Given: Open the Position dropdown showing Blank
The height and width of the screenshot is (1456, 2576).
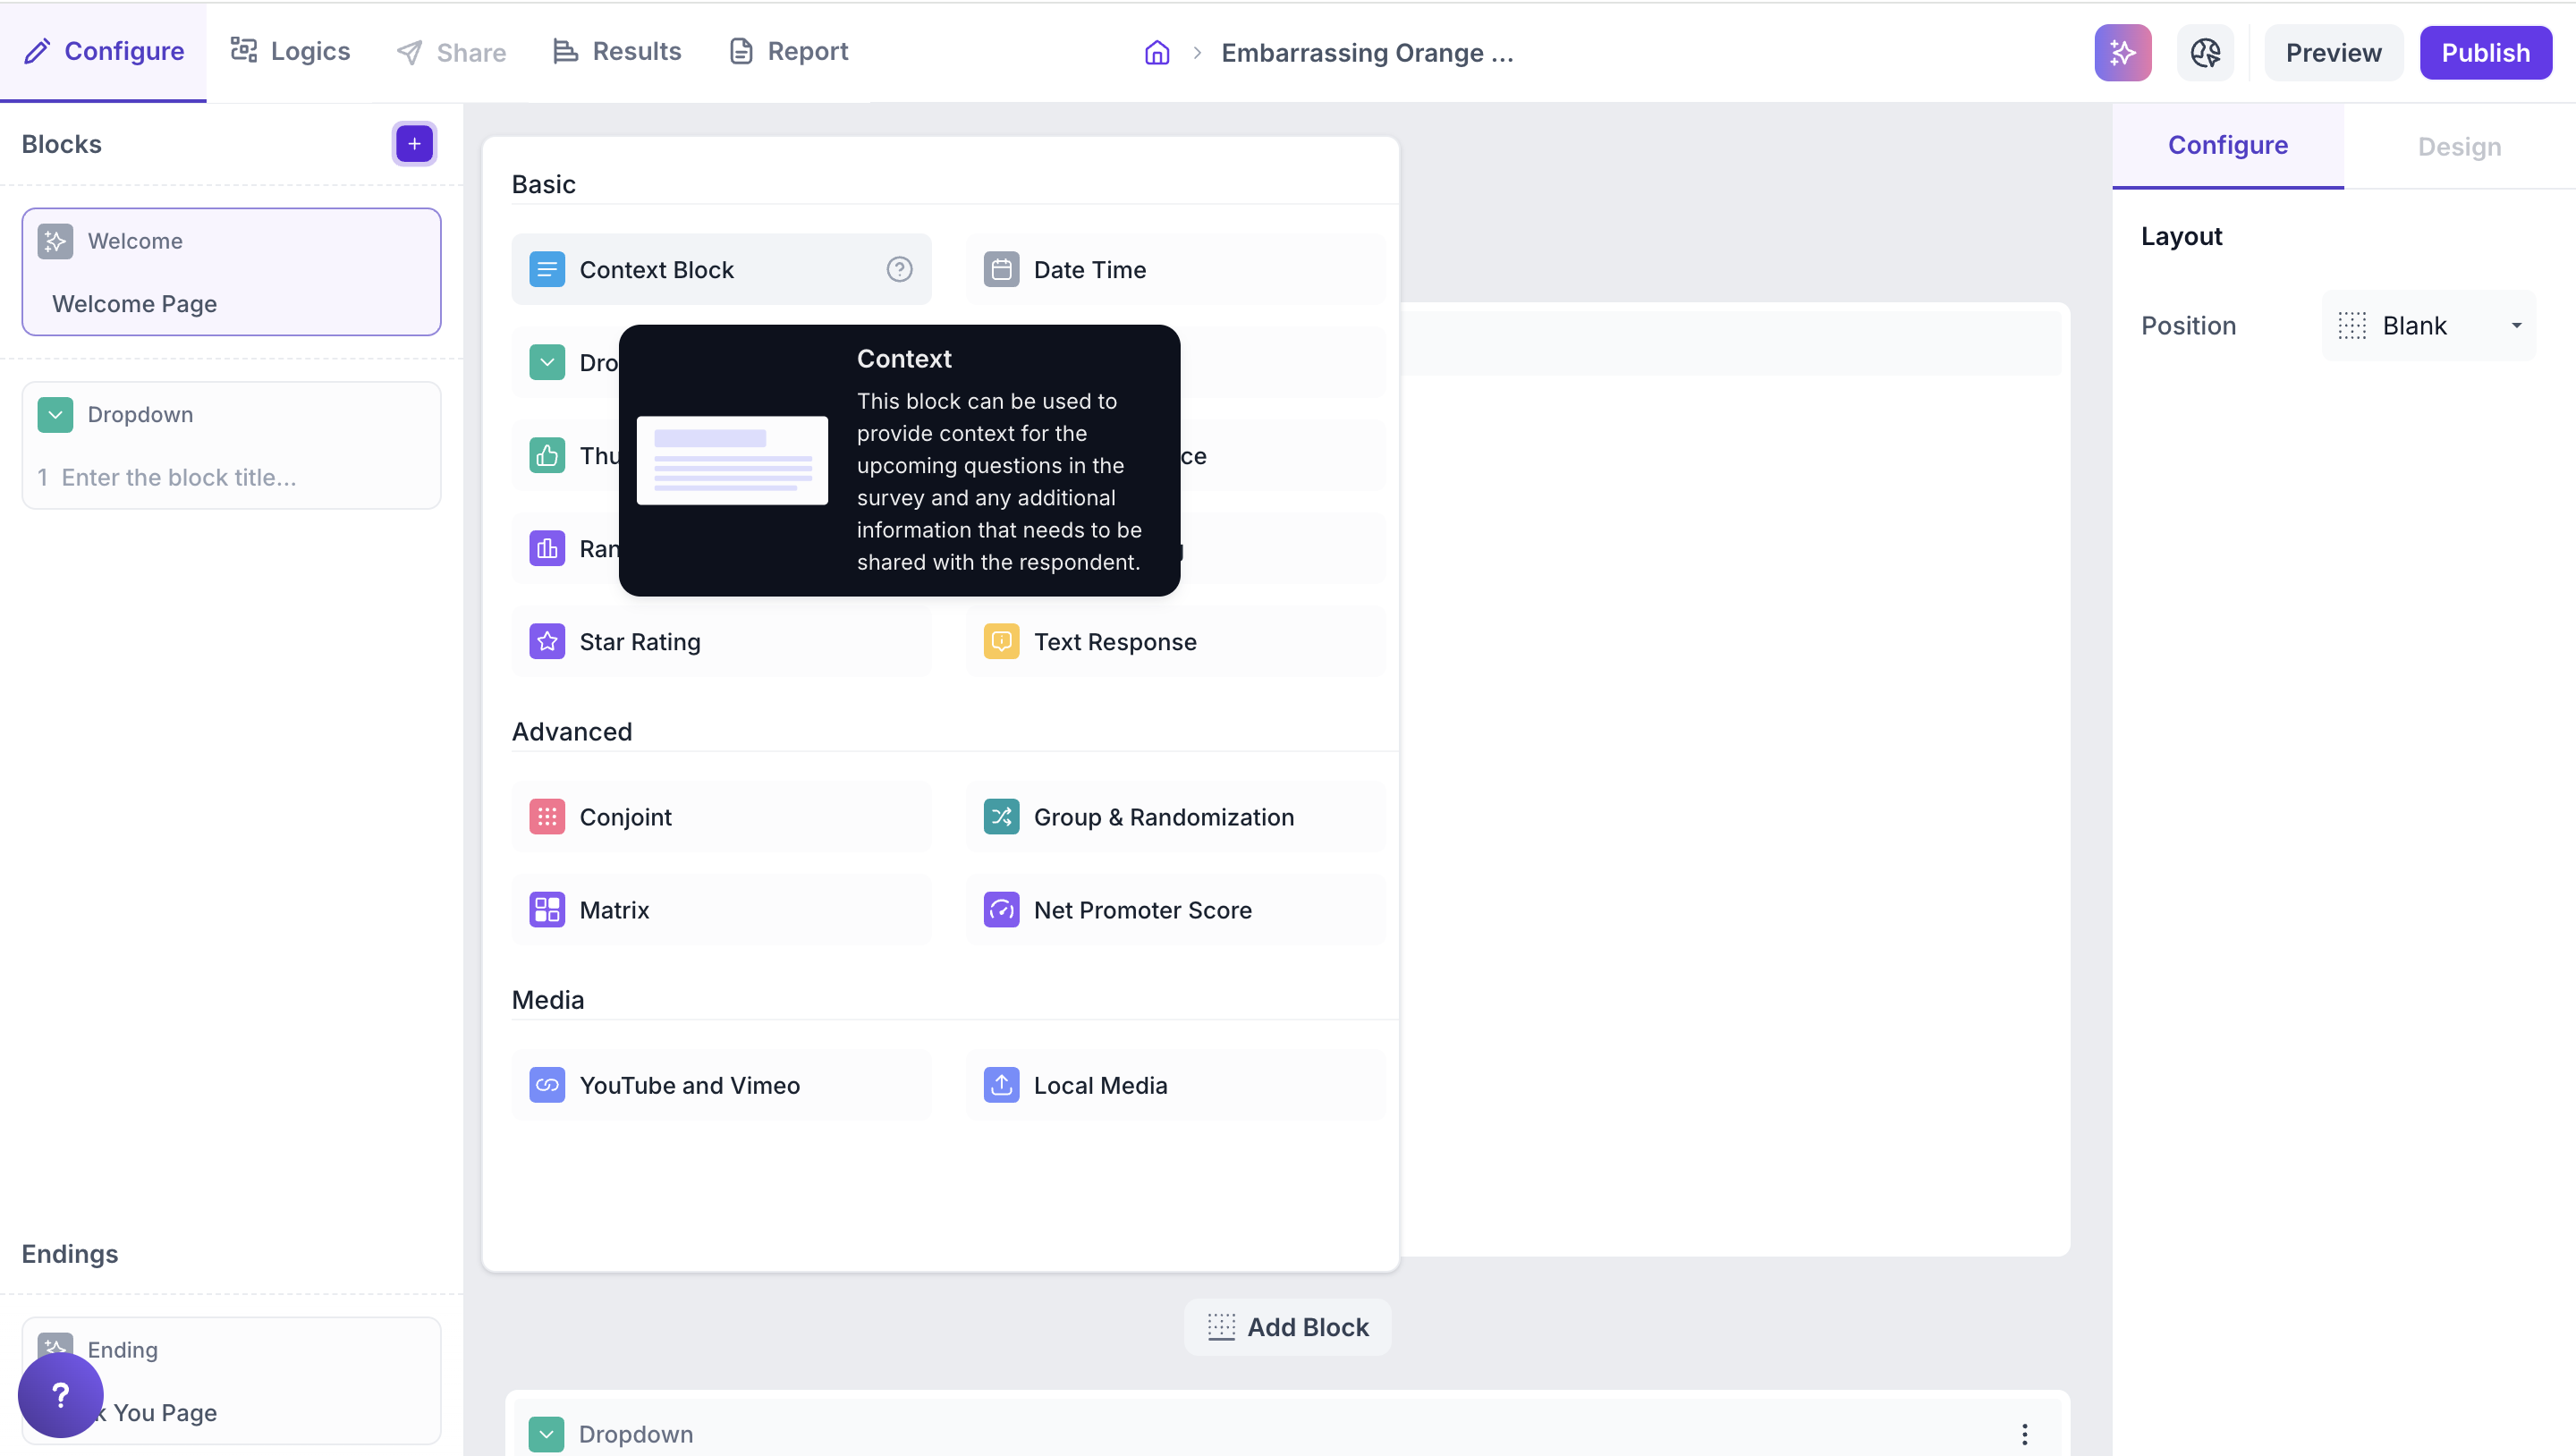Looking at the screenshot, I should [x=2428, y=326].
